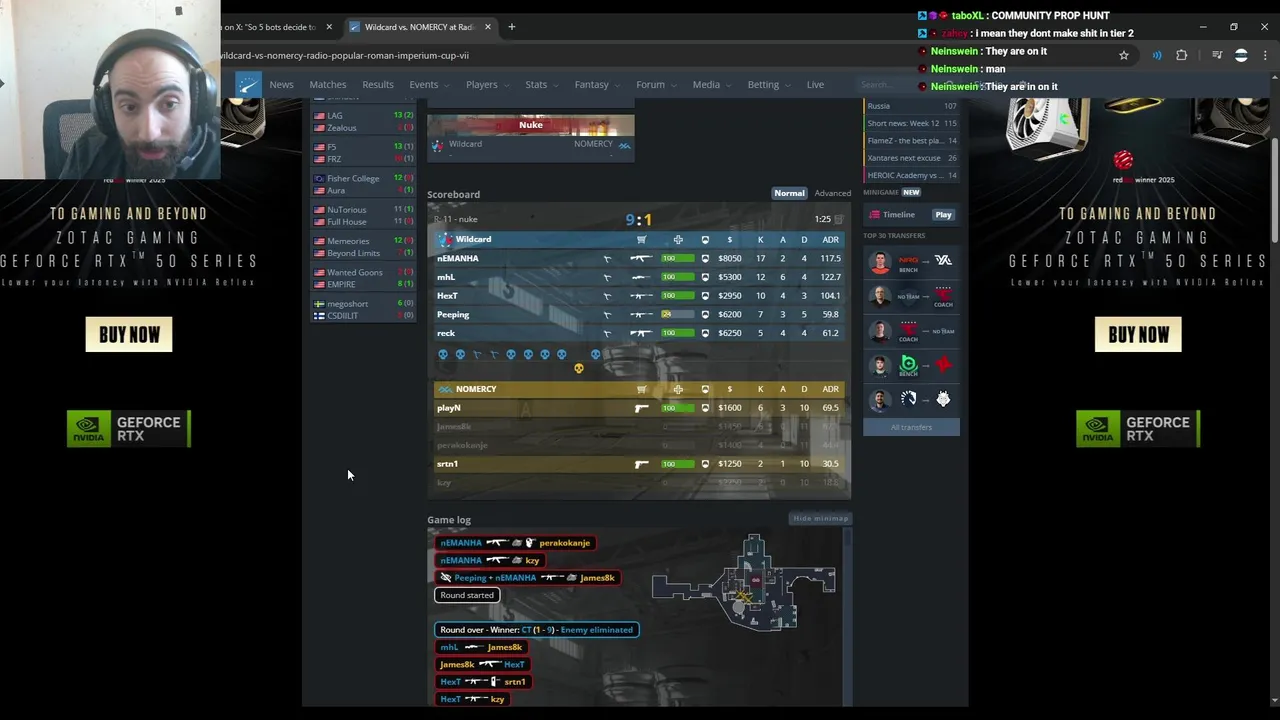1280x720 pixels.
Task: Click srtn1's pistol weapon icon
Action: [642, 464]
